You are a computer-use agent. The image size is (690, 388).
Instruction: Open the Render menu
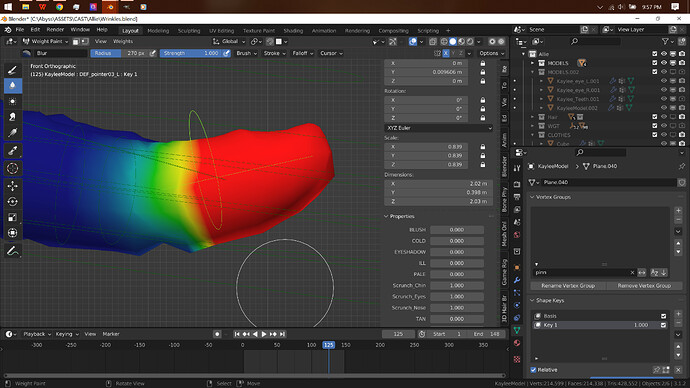pyautogui.click(x=55, y=29)
